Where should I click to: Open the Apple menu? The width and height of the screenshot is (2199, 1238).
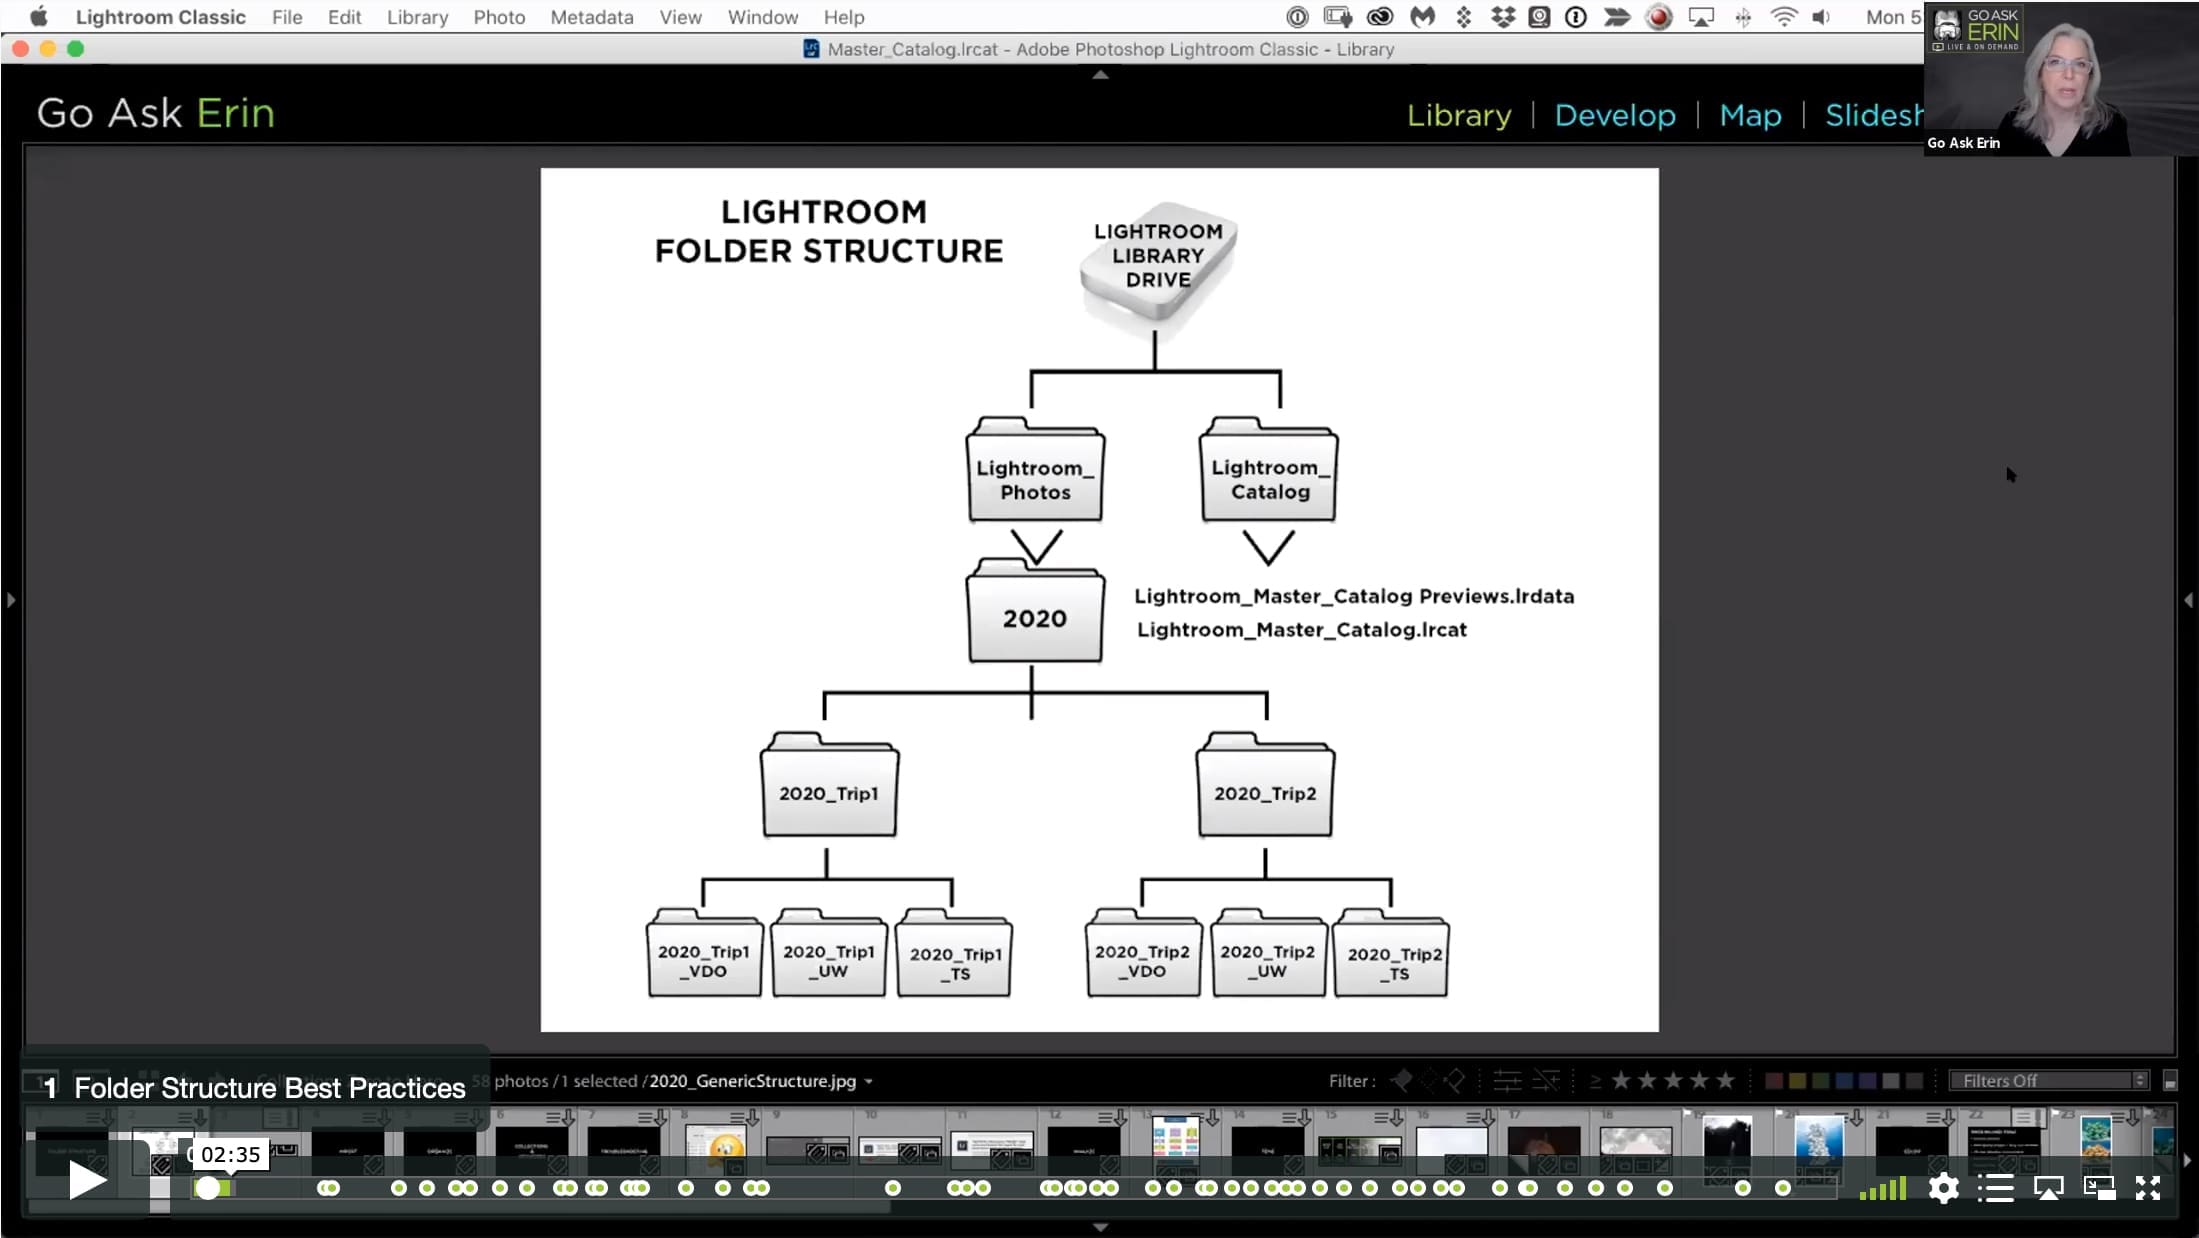[39, 17]
